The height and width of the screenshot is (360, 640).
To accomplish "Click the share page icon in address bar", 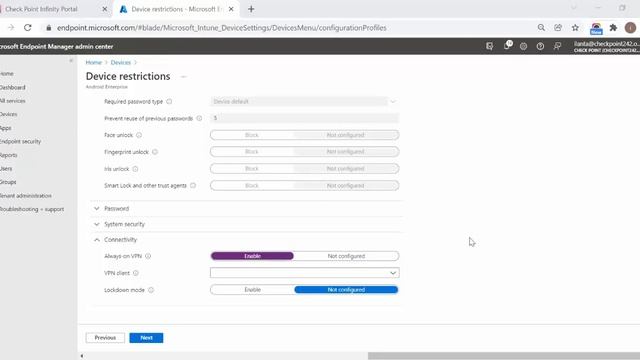I will (558, 28).
